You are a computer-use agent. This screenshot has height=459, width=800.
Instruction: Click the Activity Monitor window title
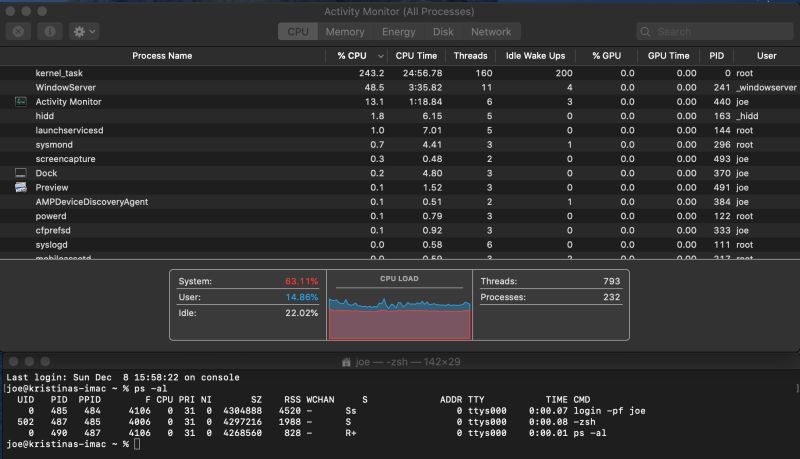[x=399, y=11]
